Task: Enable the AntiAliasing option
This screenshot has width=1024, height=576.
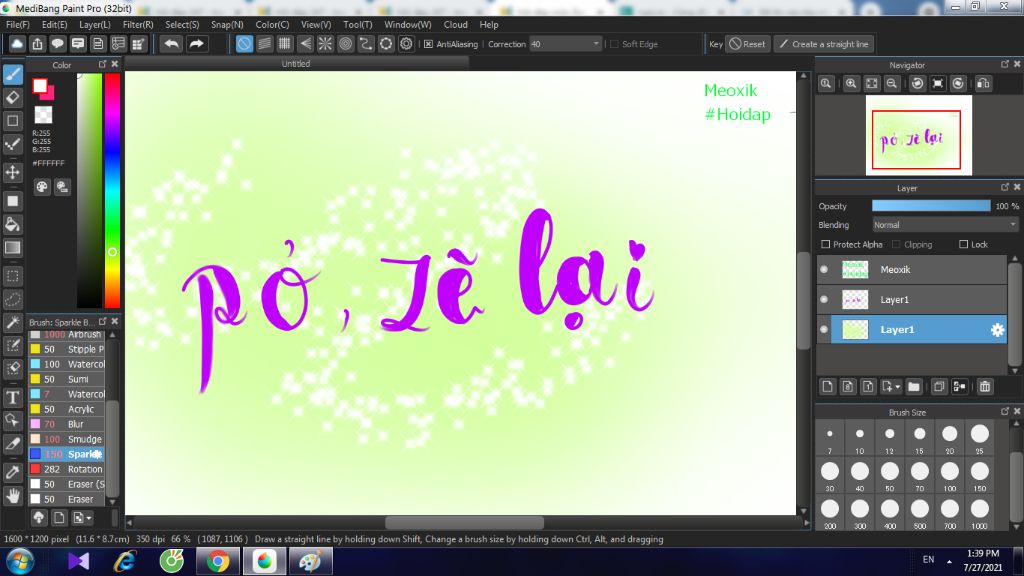Action: (426, 44)
